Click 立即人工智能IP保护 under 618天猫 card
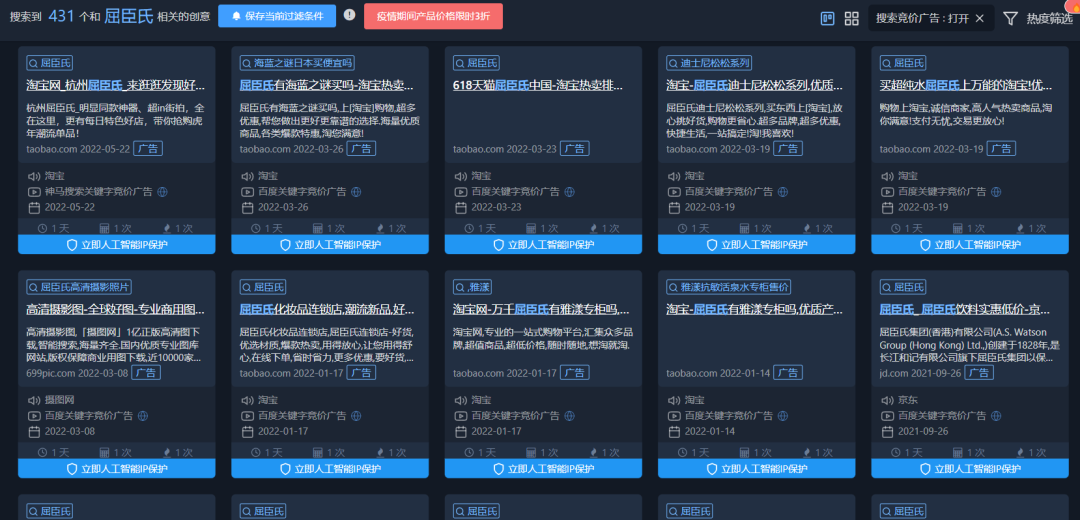The height and width of the screenshot is (520, 1080). click(x=543, y=245)
